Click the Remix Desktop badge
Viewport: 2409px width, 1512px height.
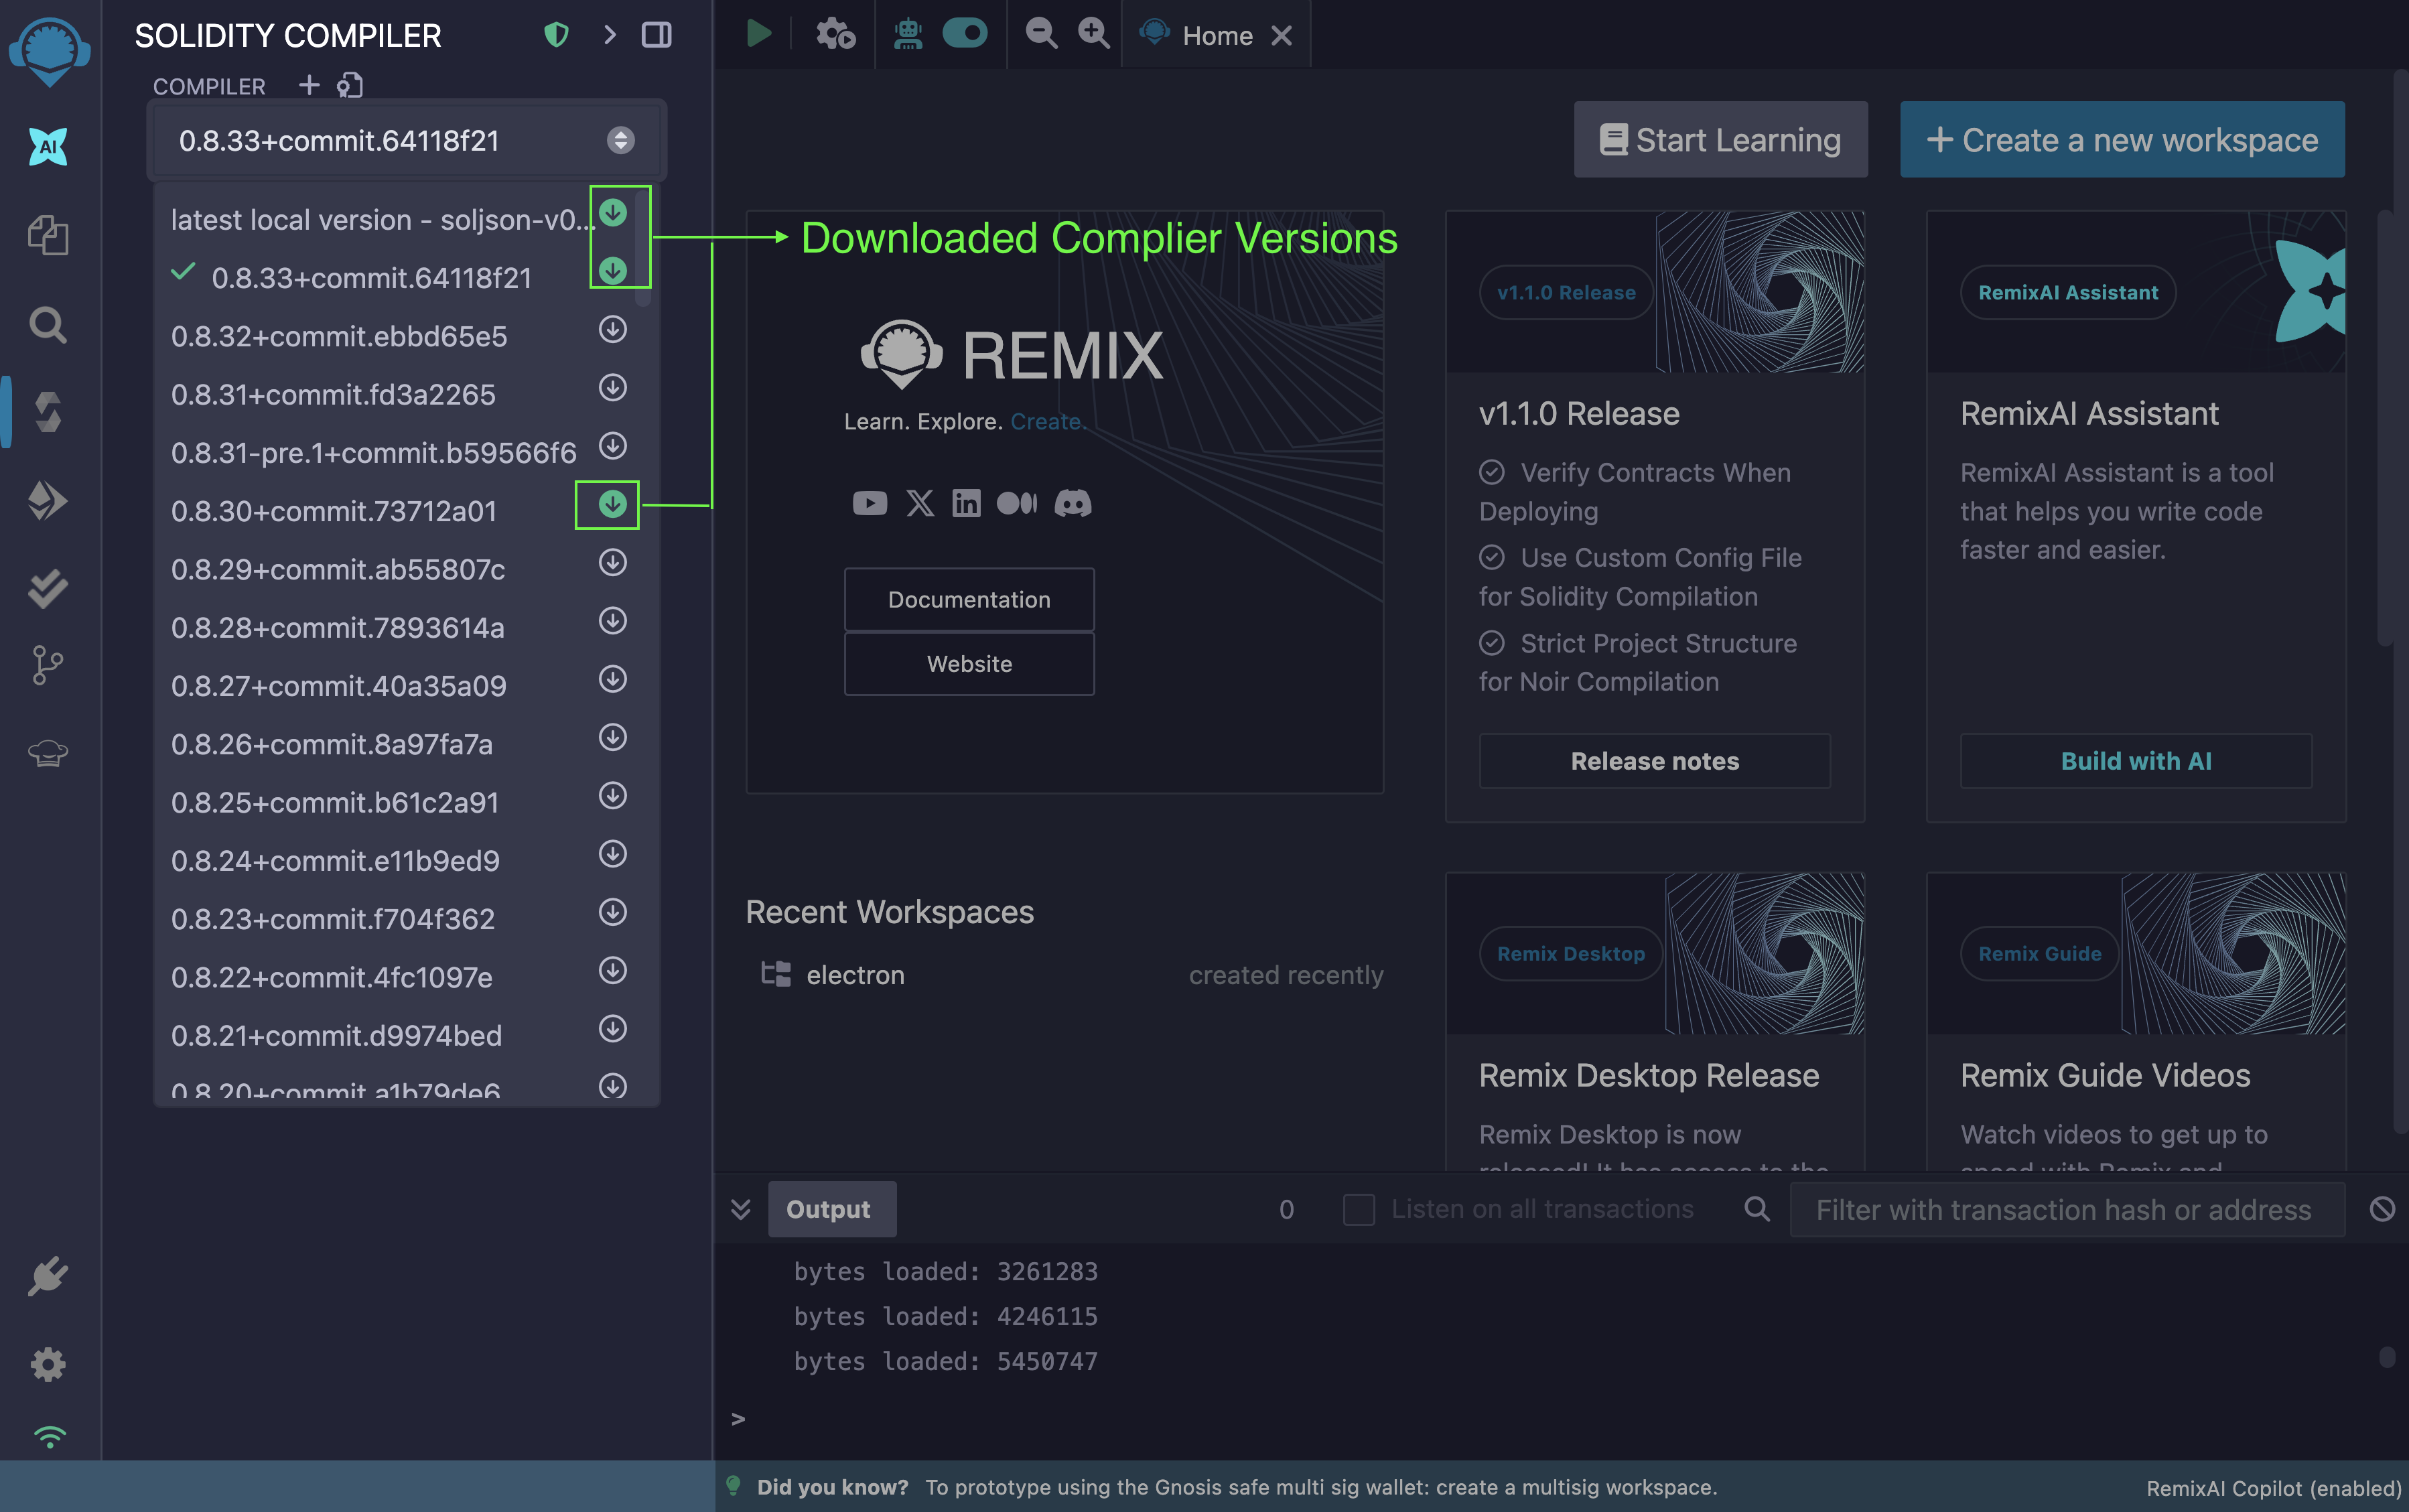[x=1570, y=954]
